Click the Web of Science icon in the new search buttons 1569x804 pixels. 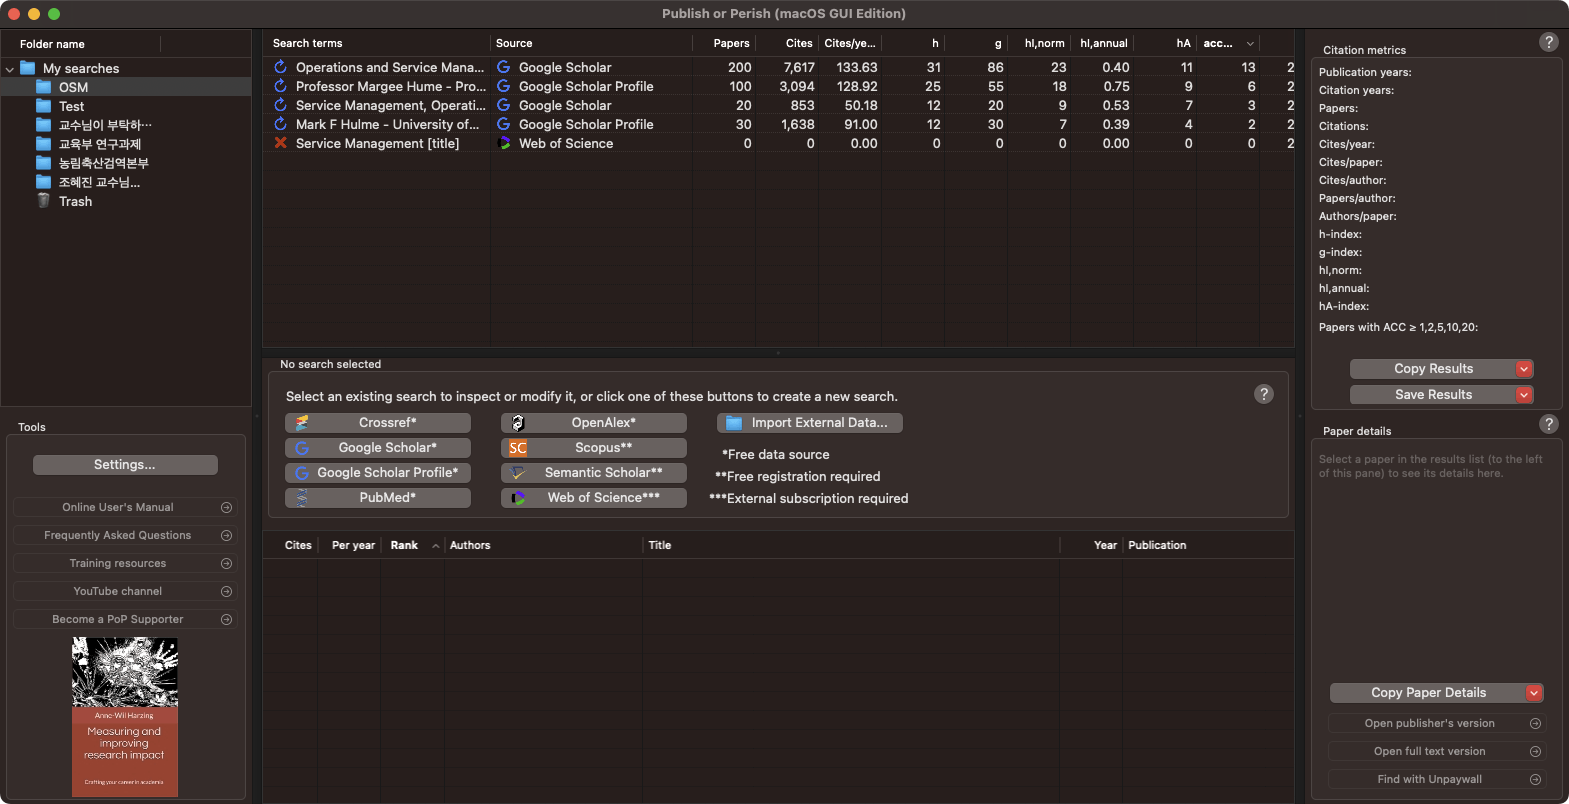coord(518,497)
